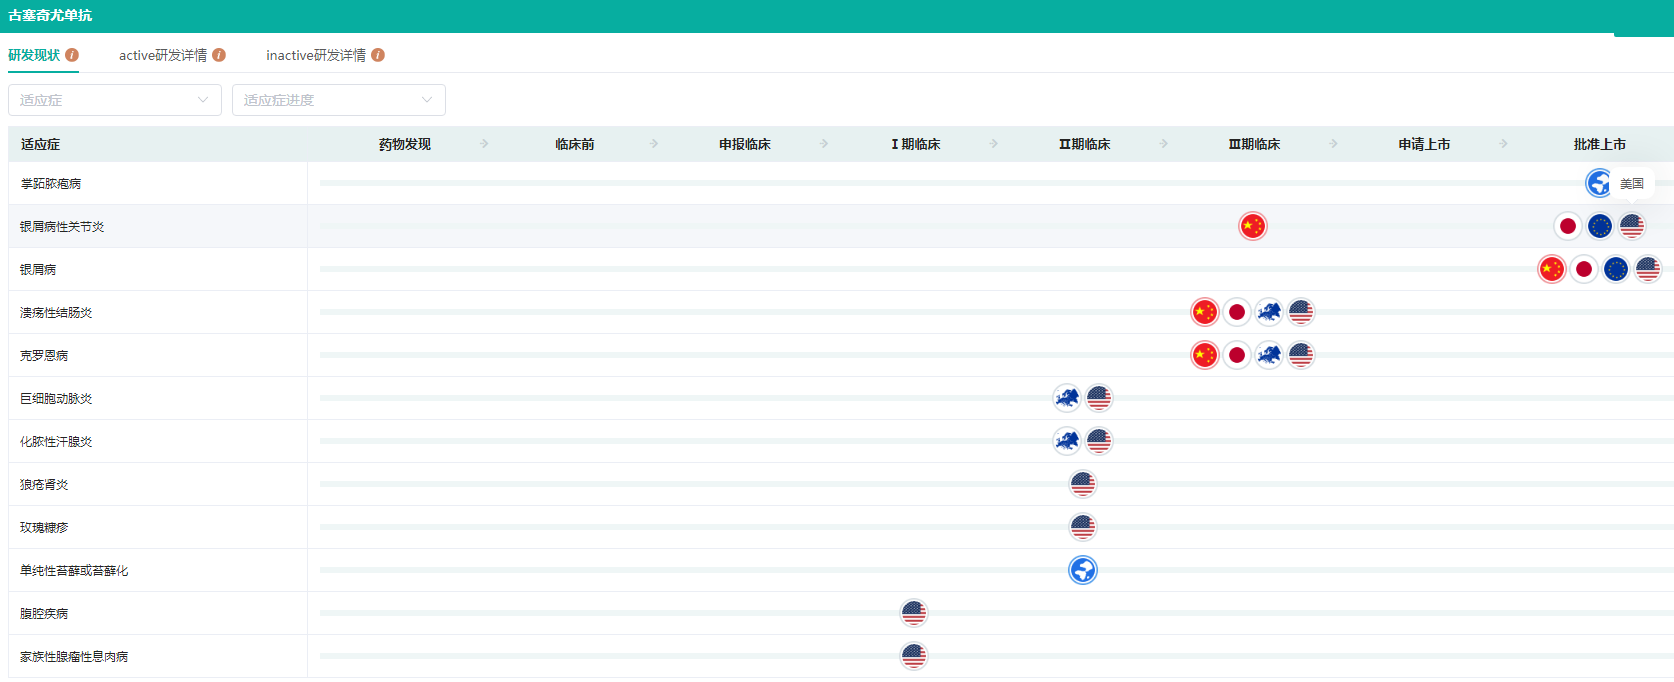Click China flag in 银屑病性关节炎 row

(x=1252, y=226)
